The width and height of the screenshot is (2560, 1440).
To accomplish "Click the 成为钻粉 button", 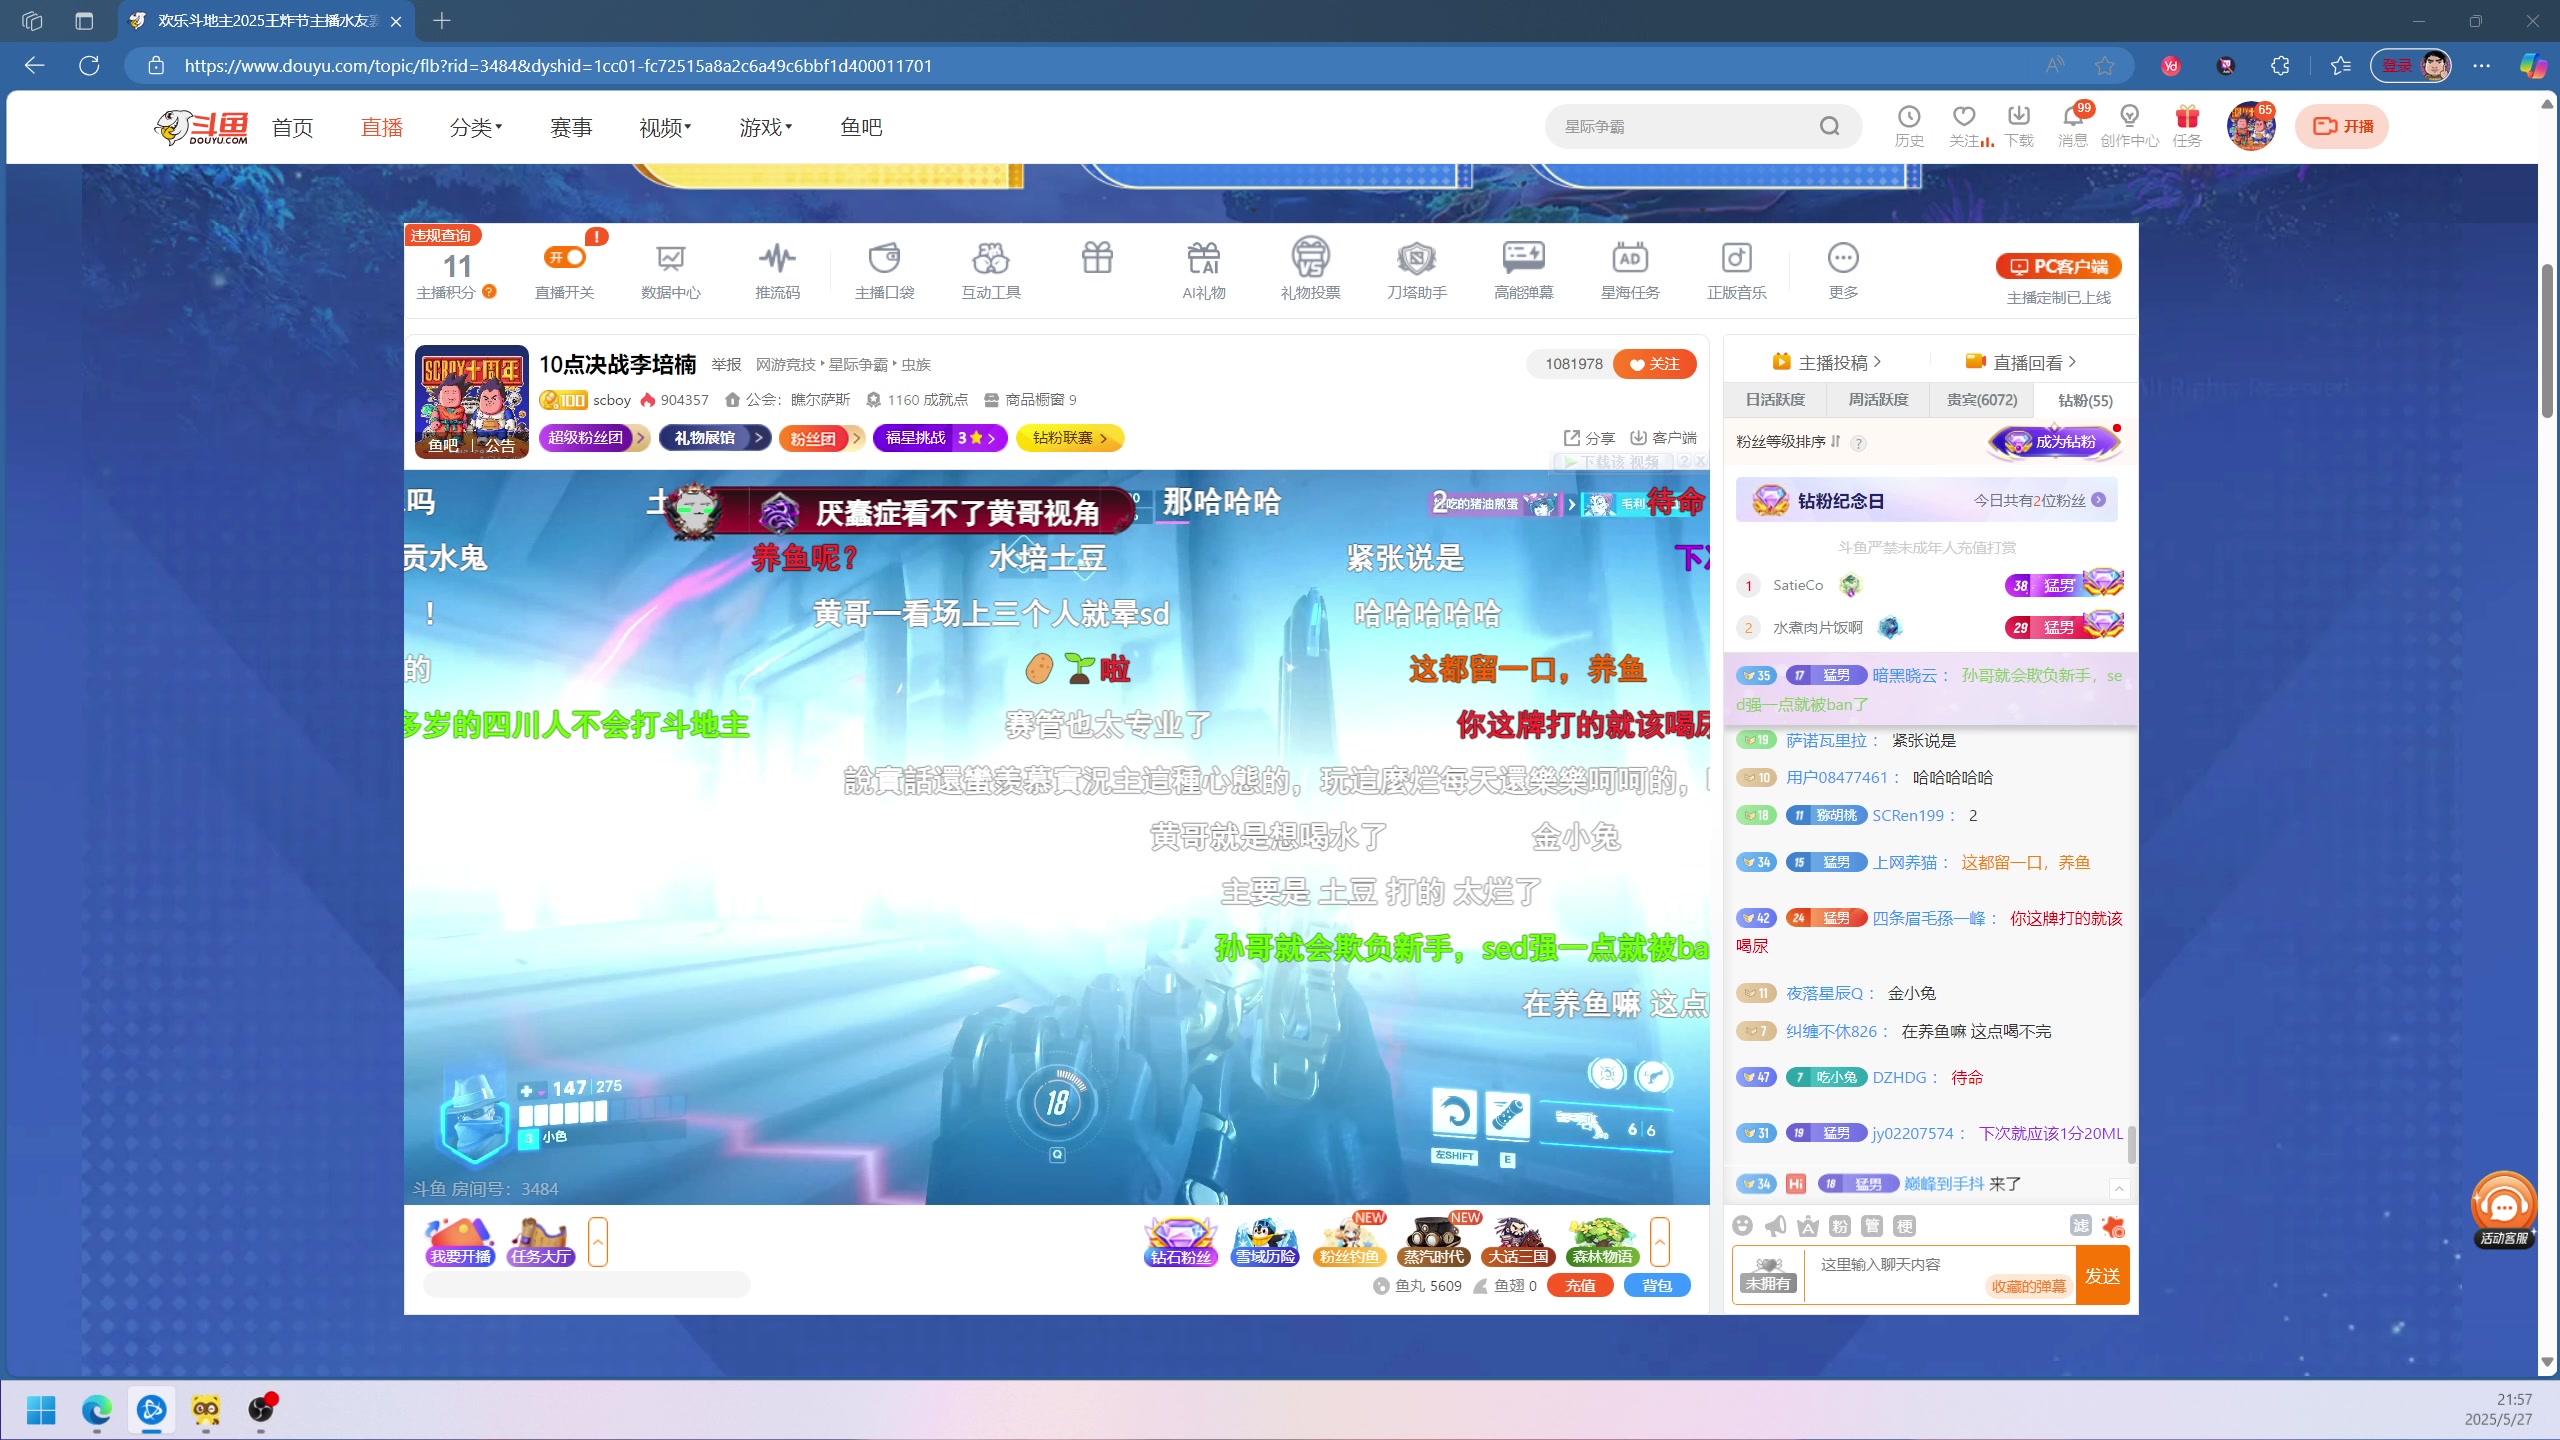I will click(x=2055, y=442).
